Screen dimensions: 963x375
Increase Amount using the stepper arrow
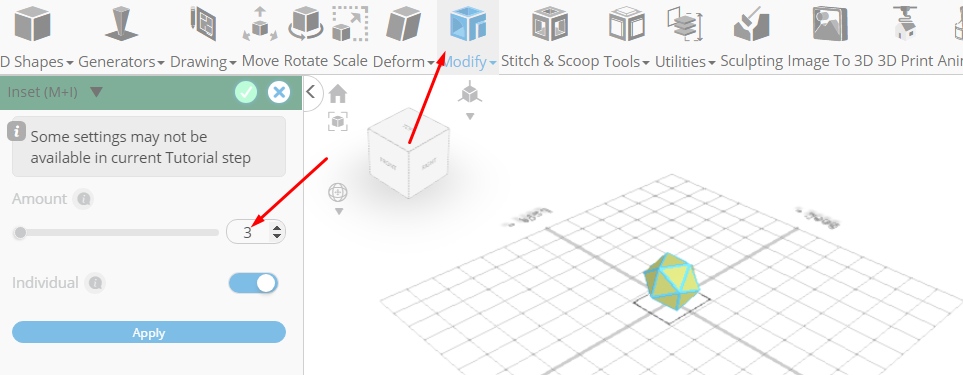278,228
